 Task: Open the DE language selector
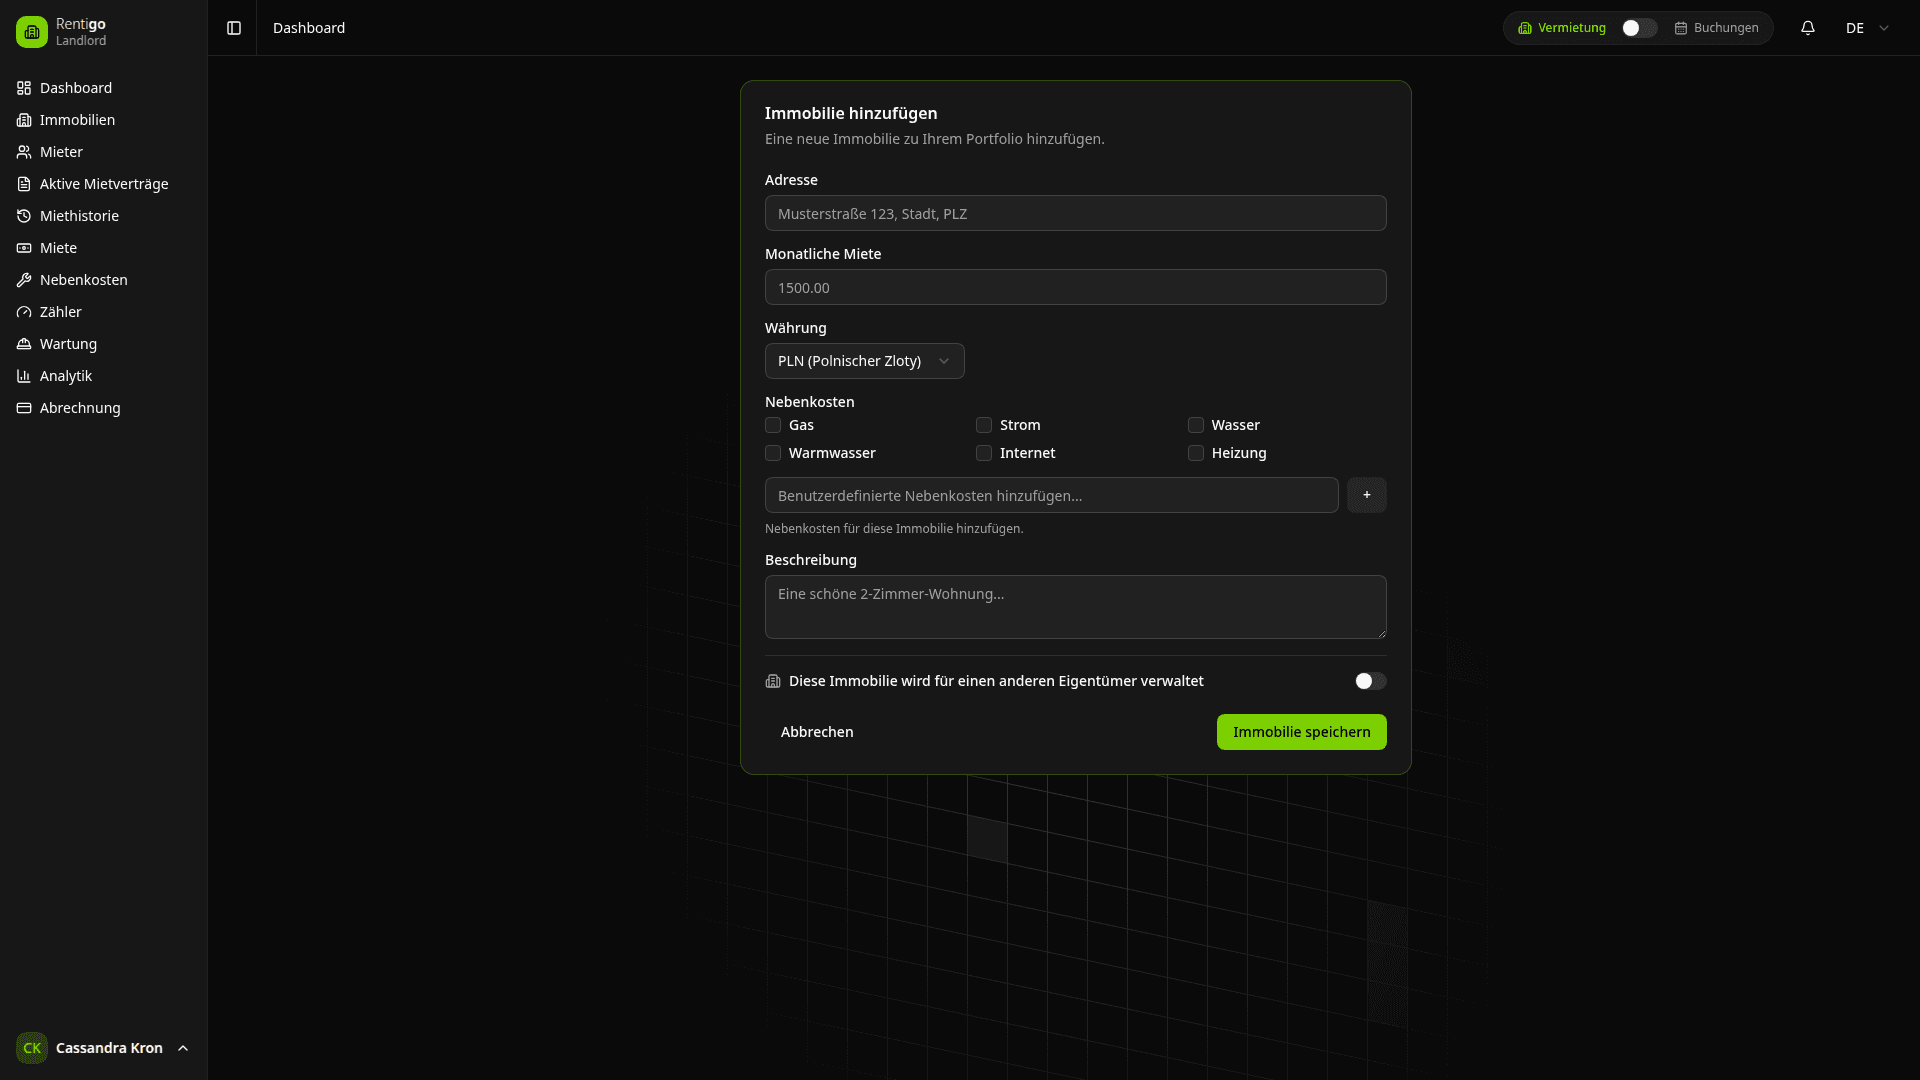[x=1866, y=28]
